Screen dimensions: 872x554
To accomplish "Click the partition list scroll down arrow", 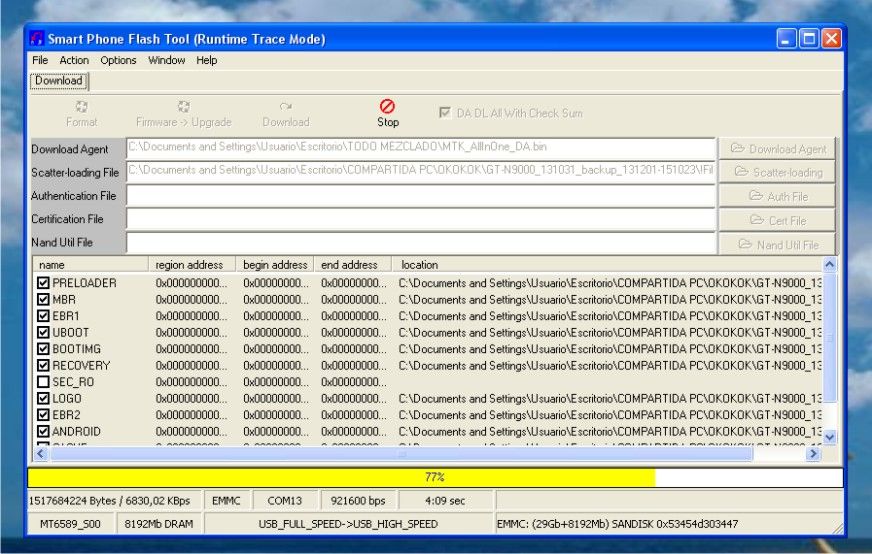I will coord(829,437).
